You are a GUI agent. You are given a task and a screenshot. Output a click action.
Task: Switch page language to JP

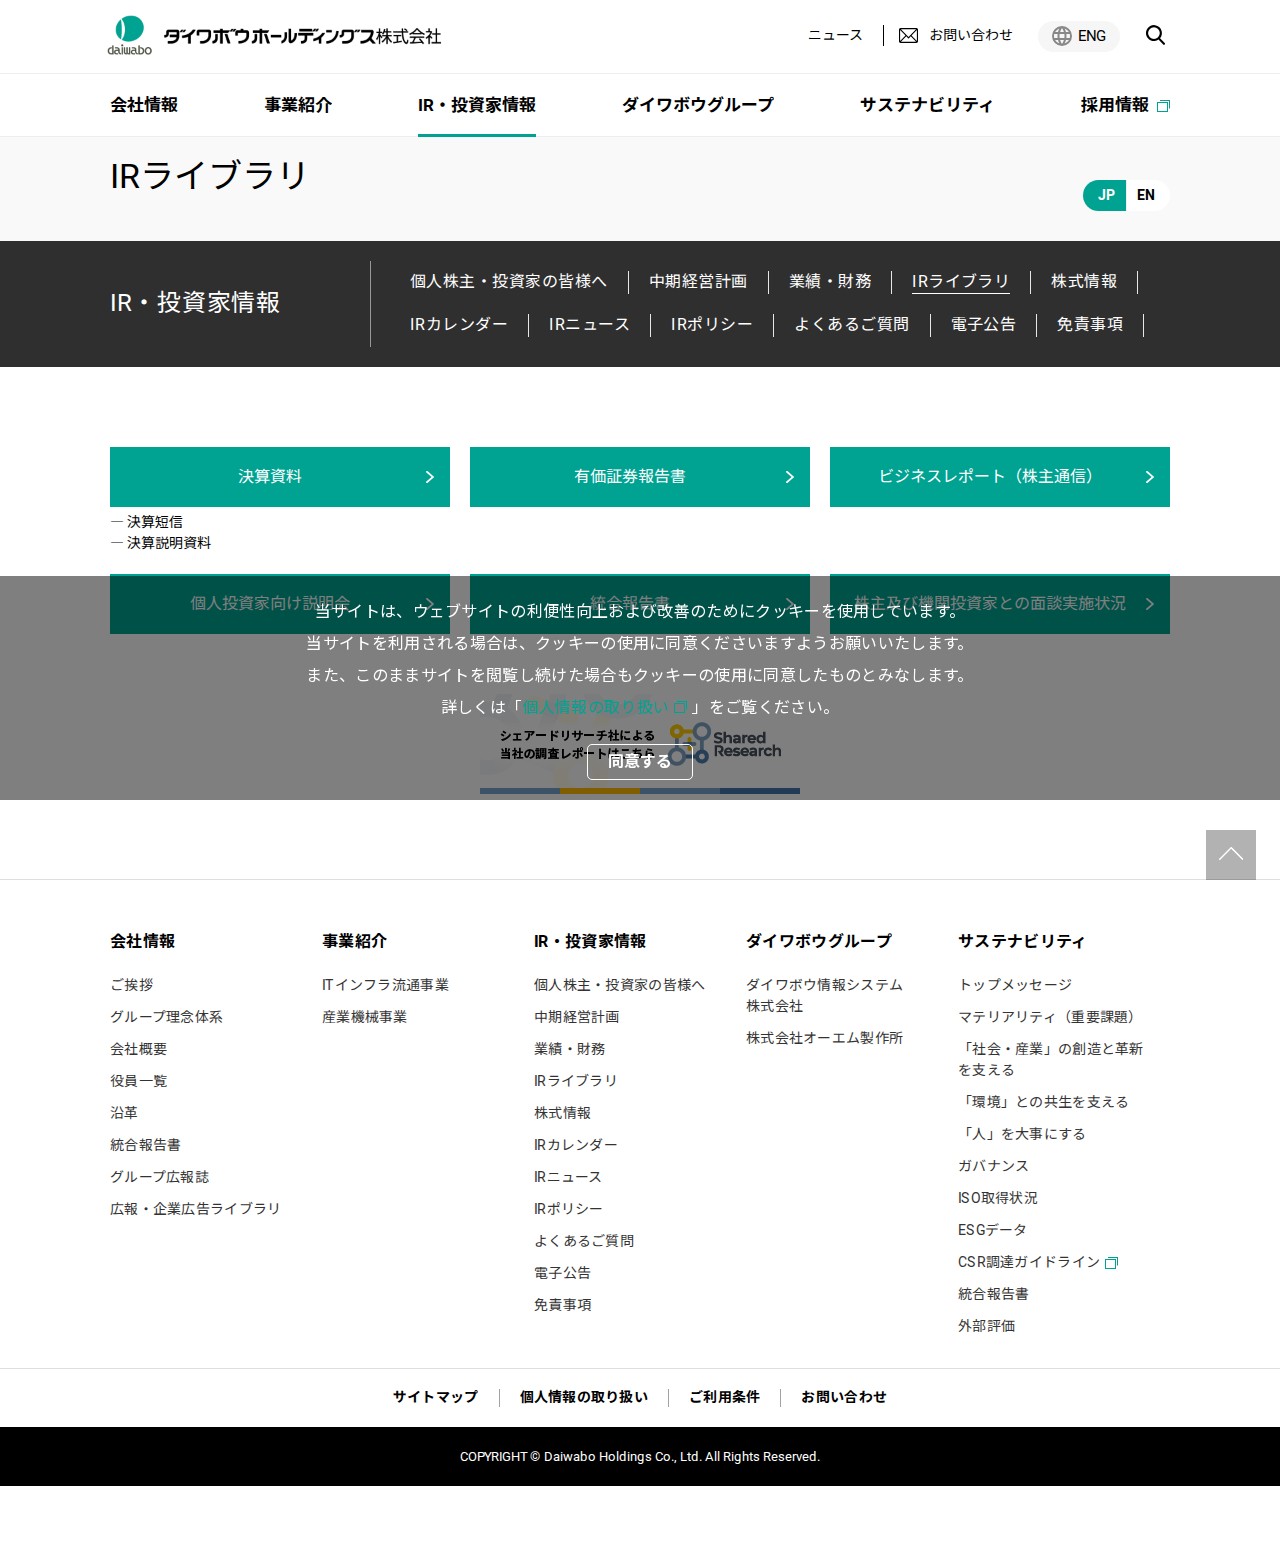1105,195
